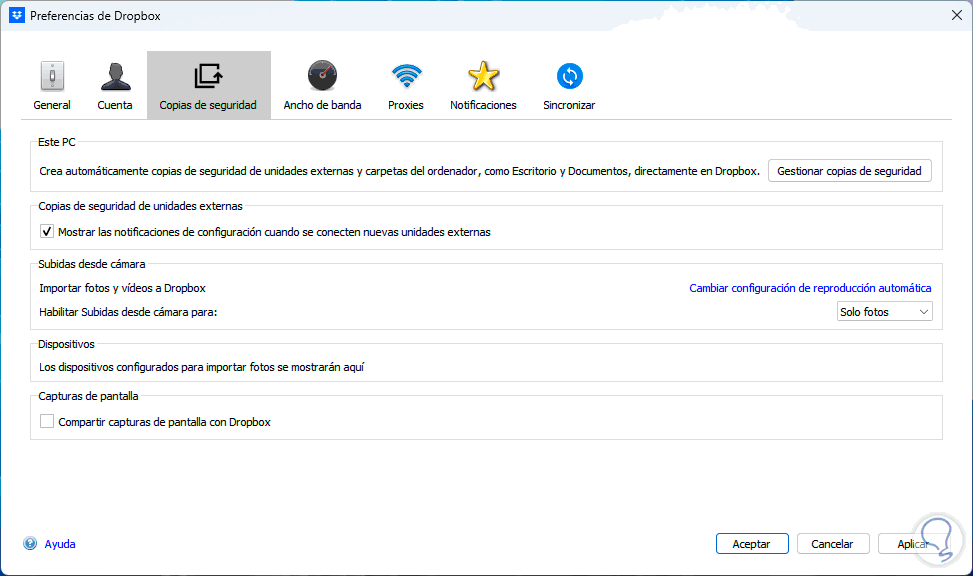Switch to the Sincronizar tab
973x576 pixels.
(x=569, y=86)
